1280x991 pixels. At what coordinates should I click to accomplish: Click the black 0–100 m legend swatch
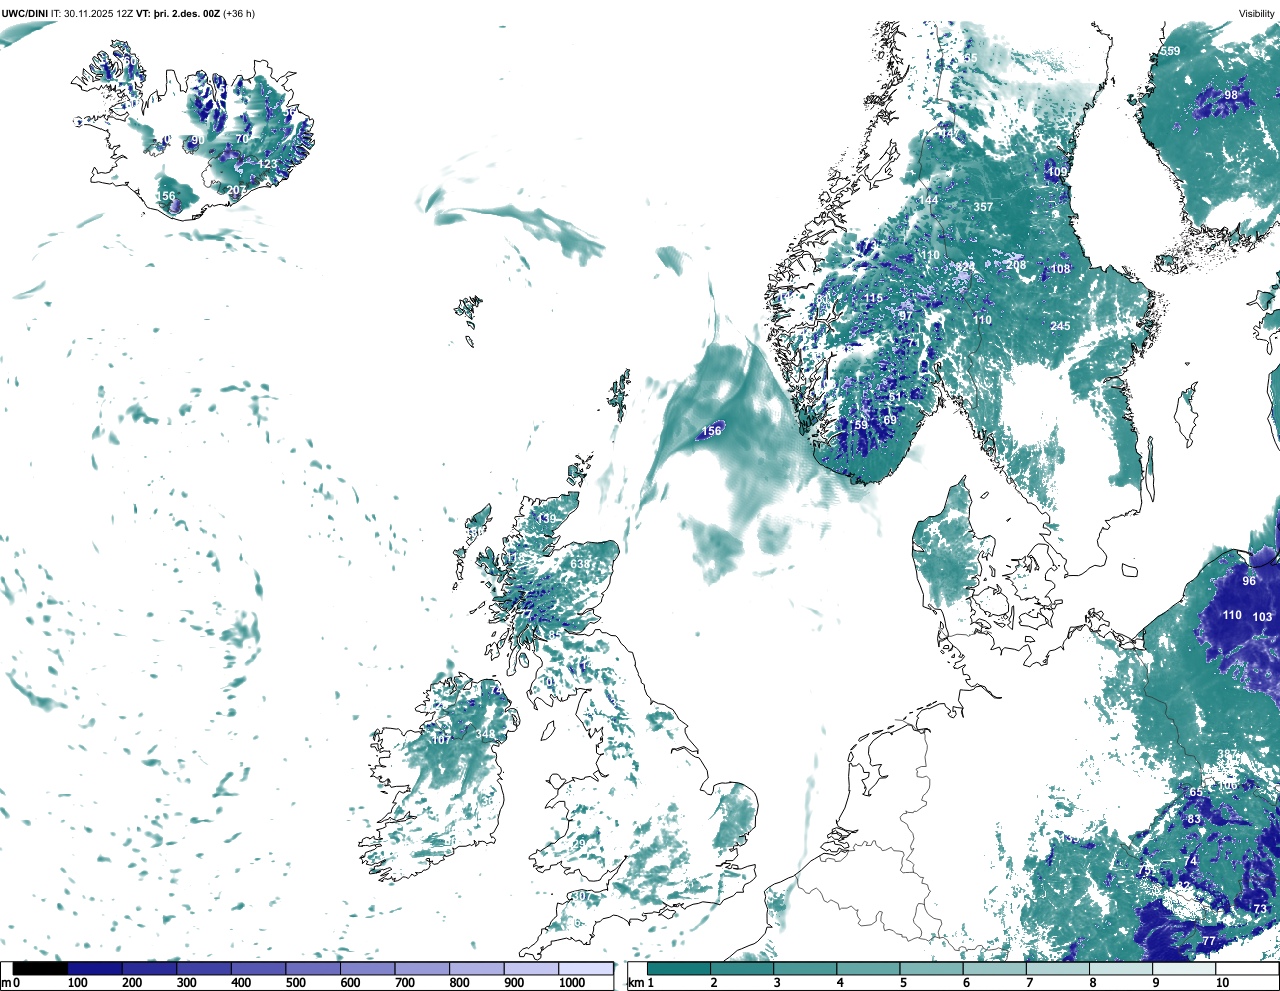pos(40,968)
